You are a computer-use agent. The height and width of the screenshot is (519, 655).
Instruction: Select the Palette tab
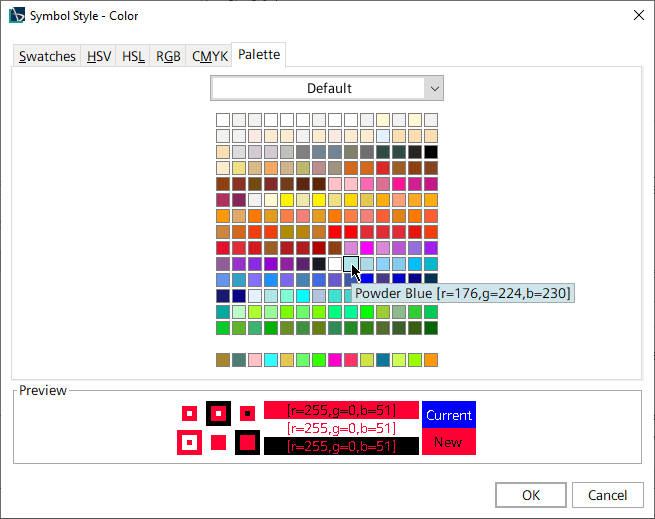point(259,55)
